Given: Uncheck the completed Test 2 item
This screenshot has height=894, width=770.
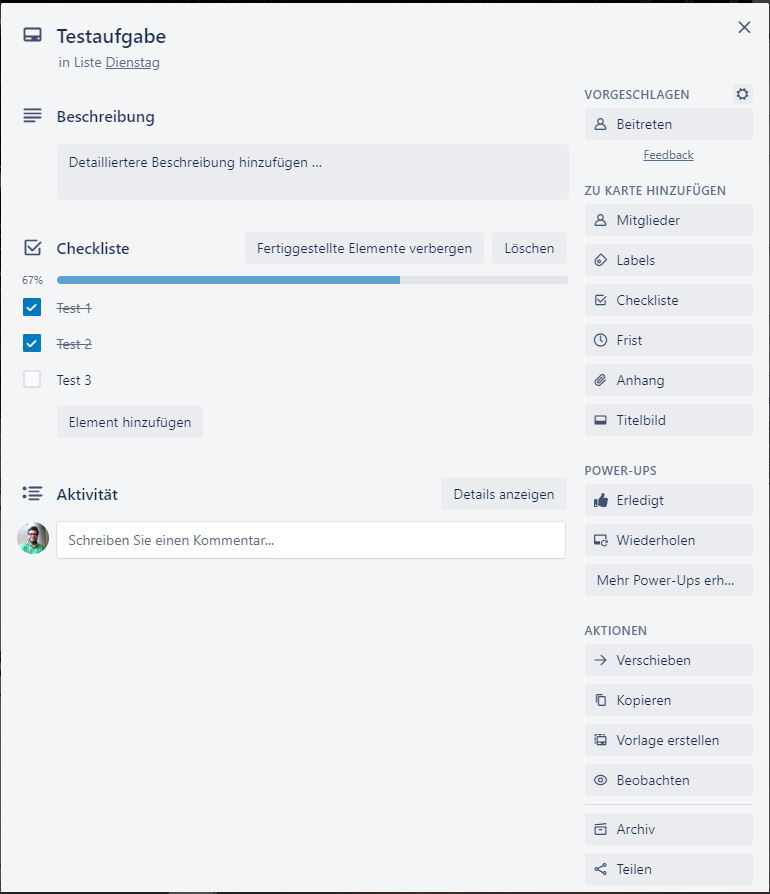Looking at the screenshot, I should [x=33, y=344].
